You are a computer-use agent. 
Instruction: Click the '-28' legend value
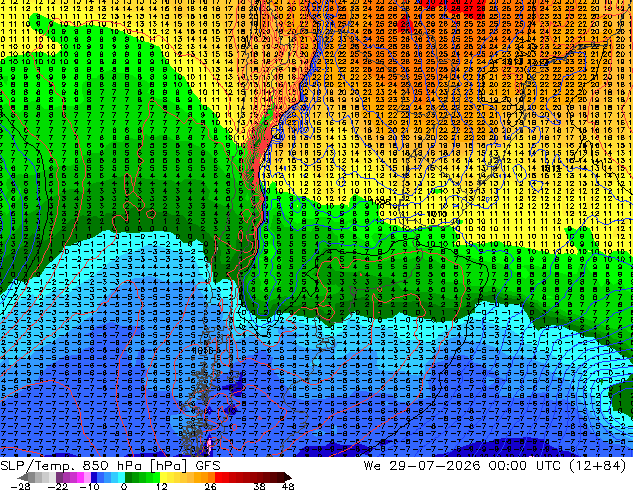[20, 486]
